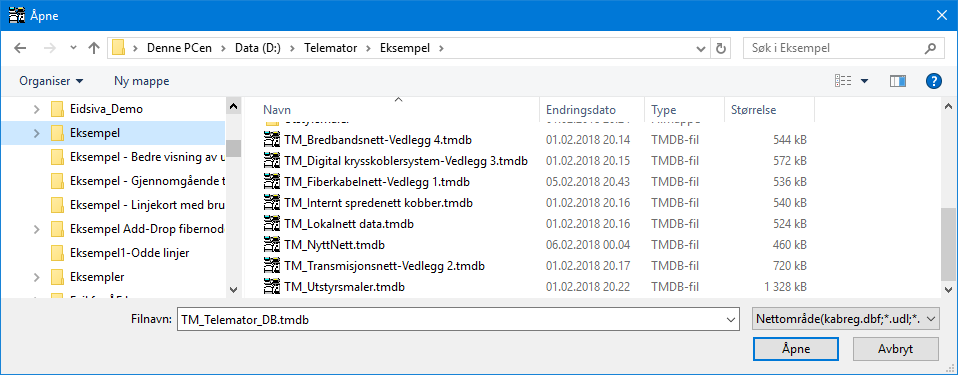Click Telemator in the address path
The width and height of the screenshot is (958, 375).
coord(331,48)
